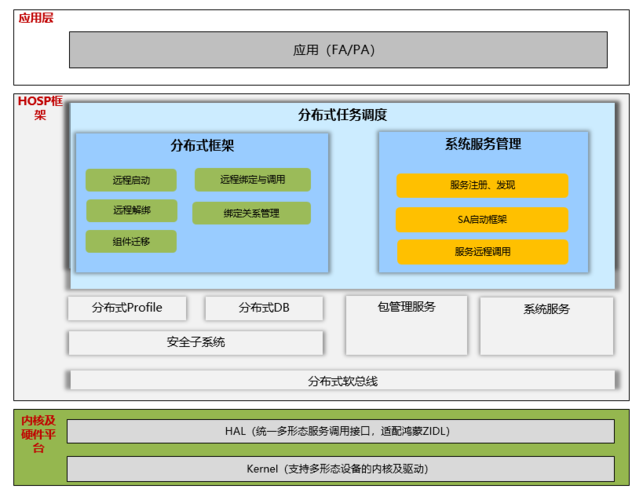The width and height of the screenshot is (643, 500).
Task: Select the 系统服务 box
Action: (x=547, y=326)
